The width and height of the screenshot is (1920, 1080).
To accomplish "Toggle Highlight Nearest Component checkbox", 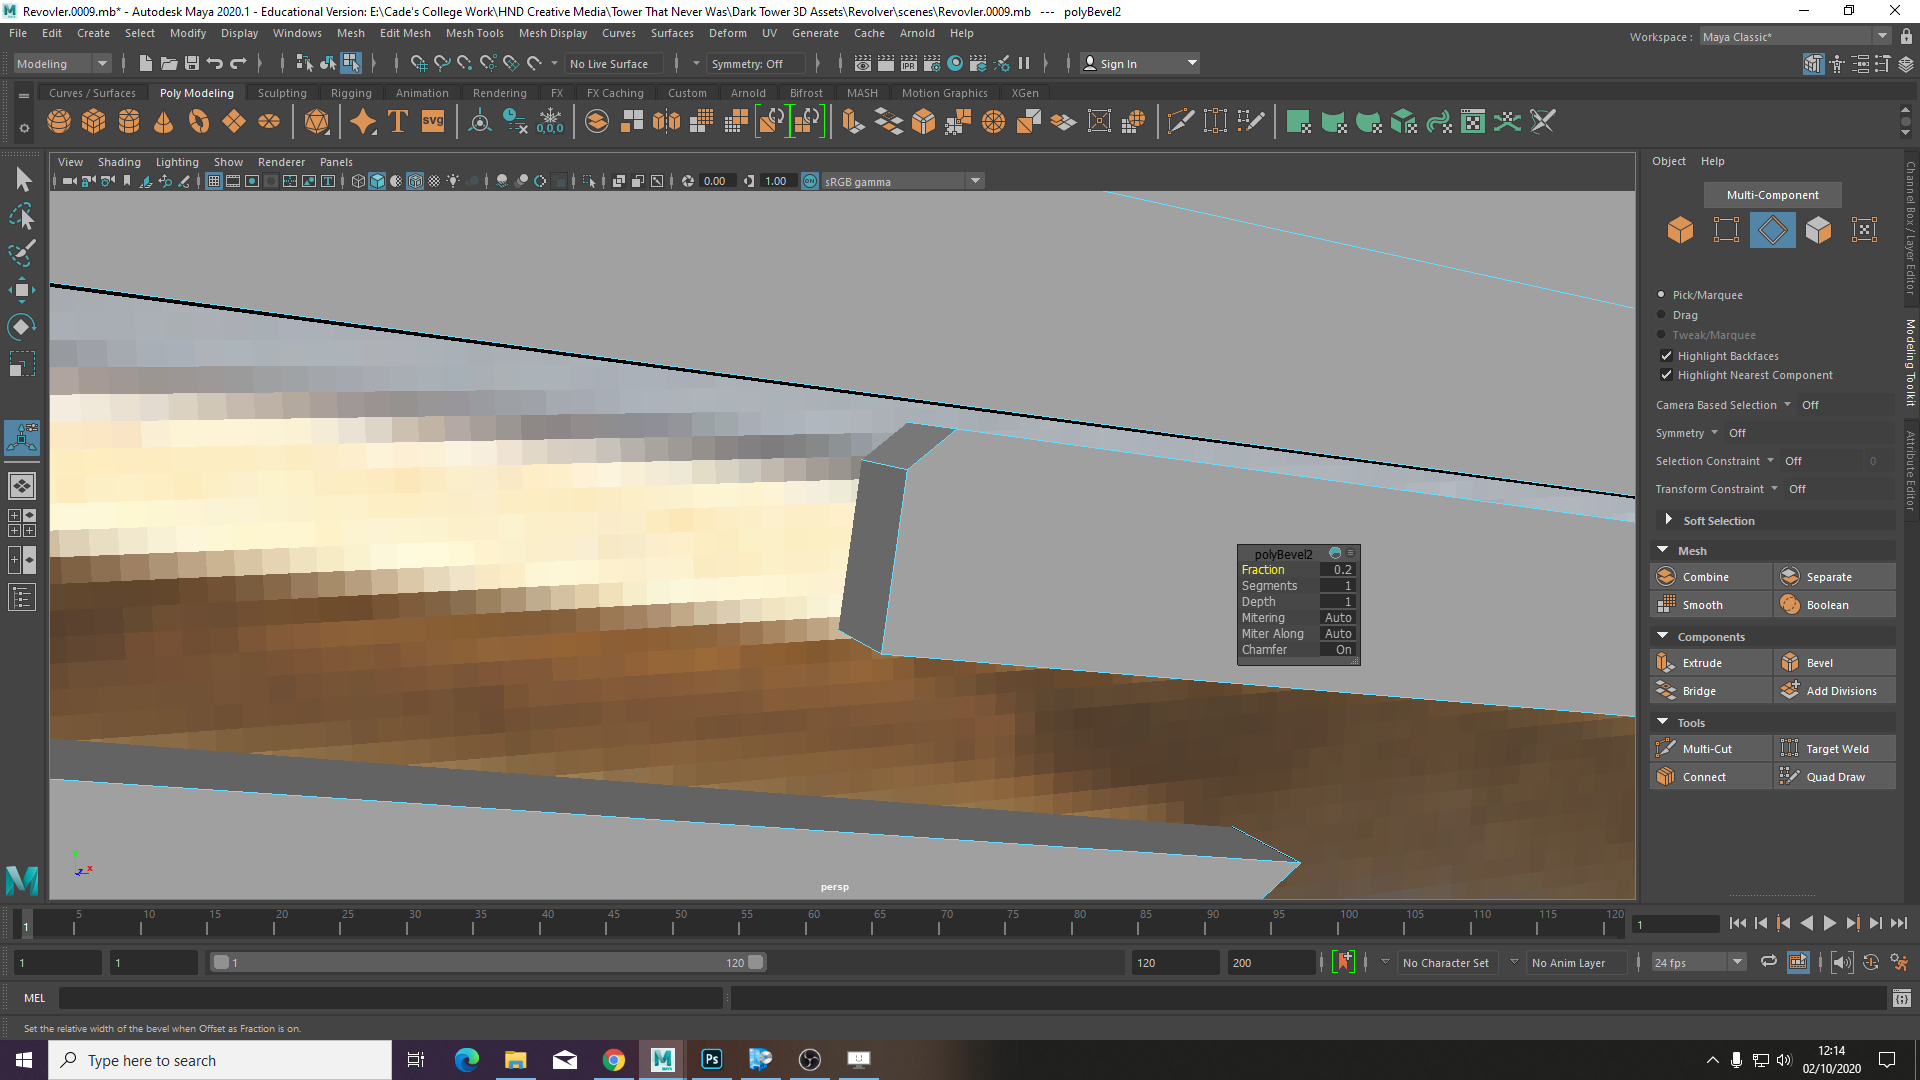I will [x=1666, y=375].
